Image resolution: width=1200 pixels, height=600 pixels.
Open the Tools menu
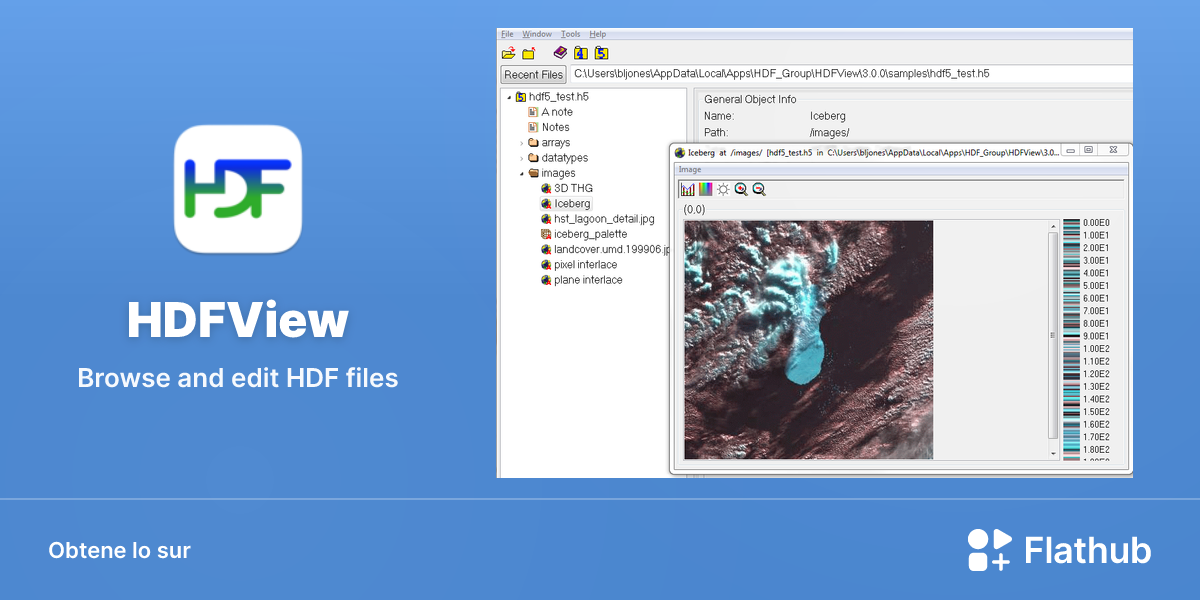(570, 34)
